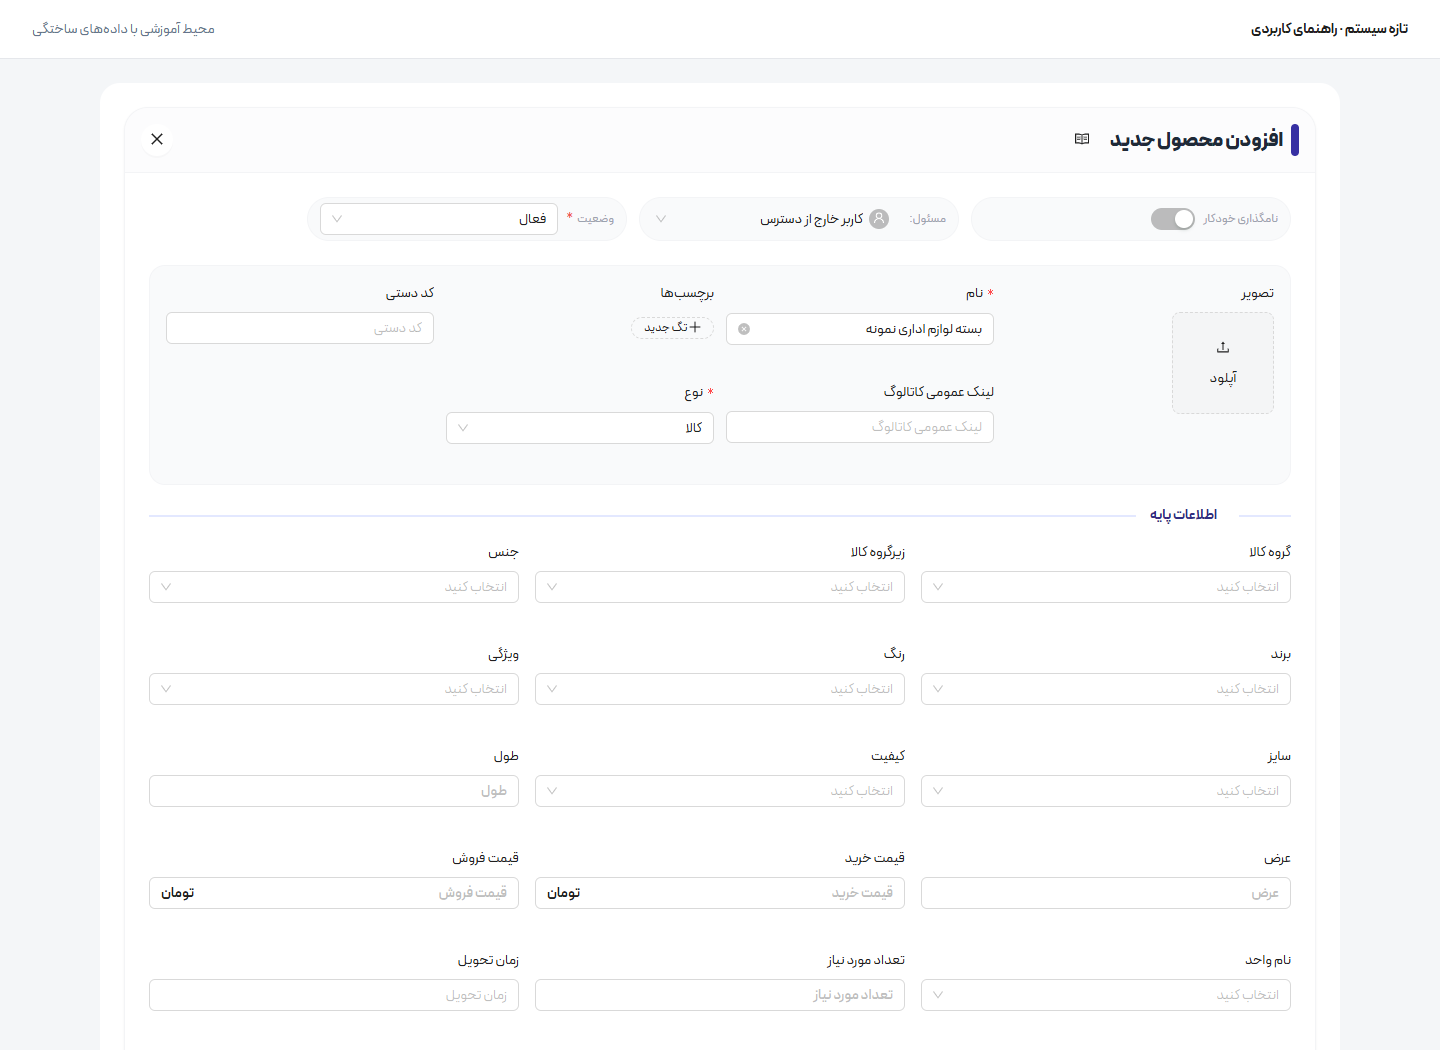Focus the طول input field
Viewport: 1440px width, 1050px height.
(x=334, y=791)
